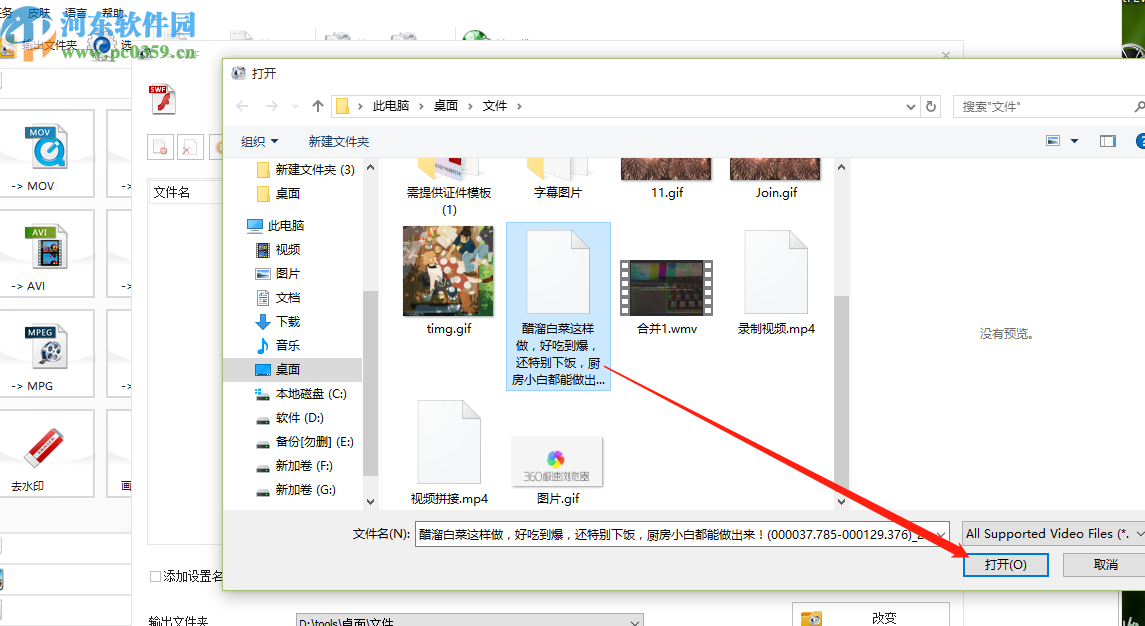The height and width of the screenshot is (626, 1145).
Task: Enable 添加设置名 checkbox in main window
Action: coord(155,576)
